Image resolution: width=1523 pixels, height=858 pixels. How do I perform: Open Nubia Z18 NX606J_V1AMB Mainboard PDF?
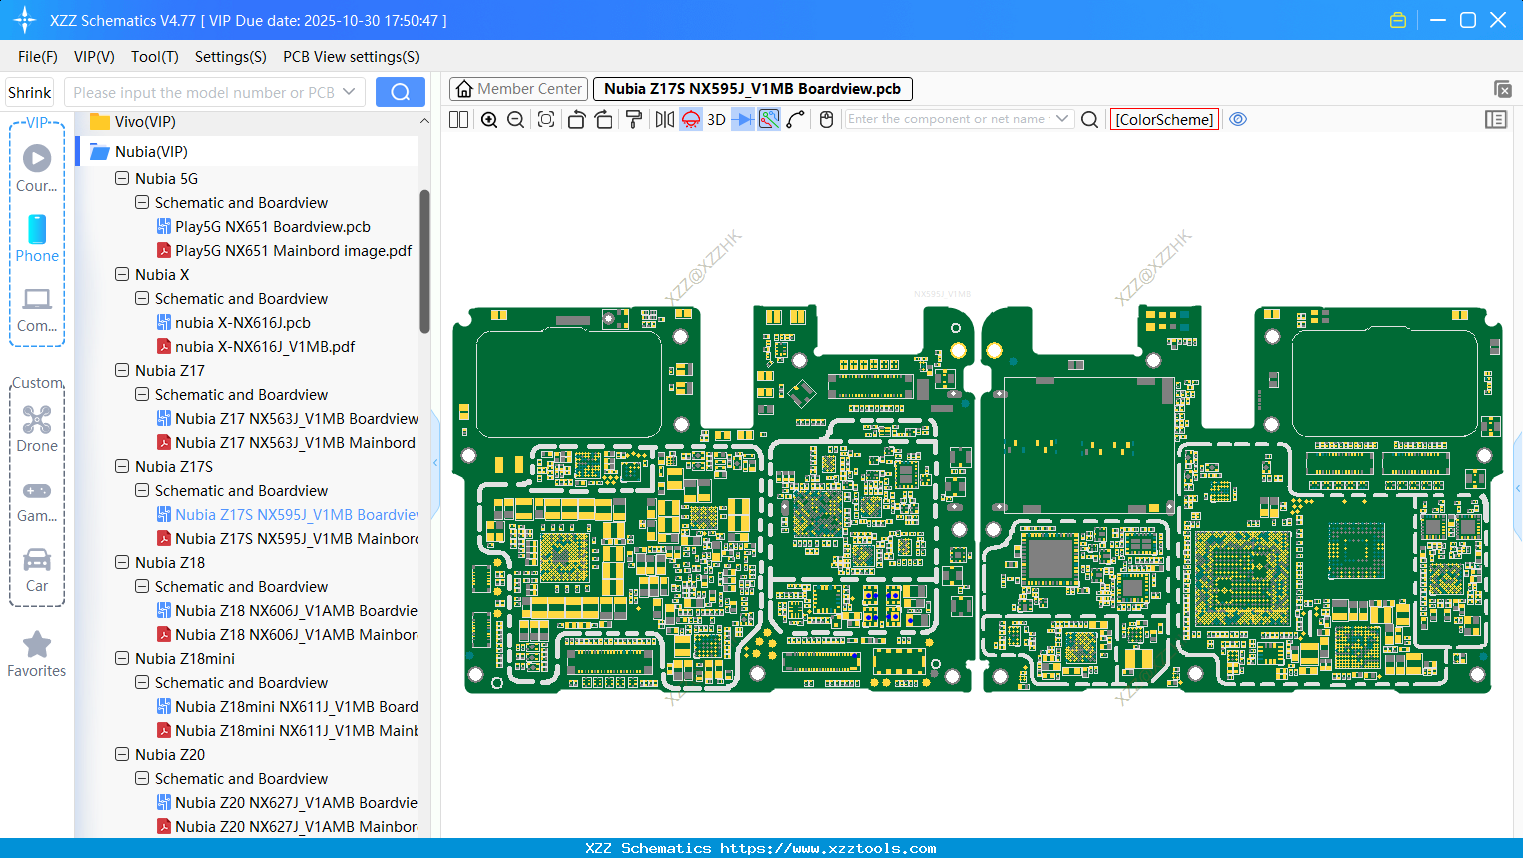(x=290, y=634)
